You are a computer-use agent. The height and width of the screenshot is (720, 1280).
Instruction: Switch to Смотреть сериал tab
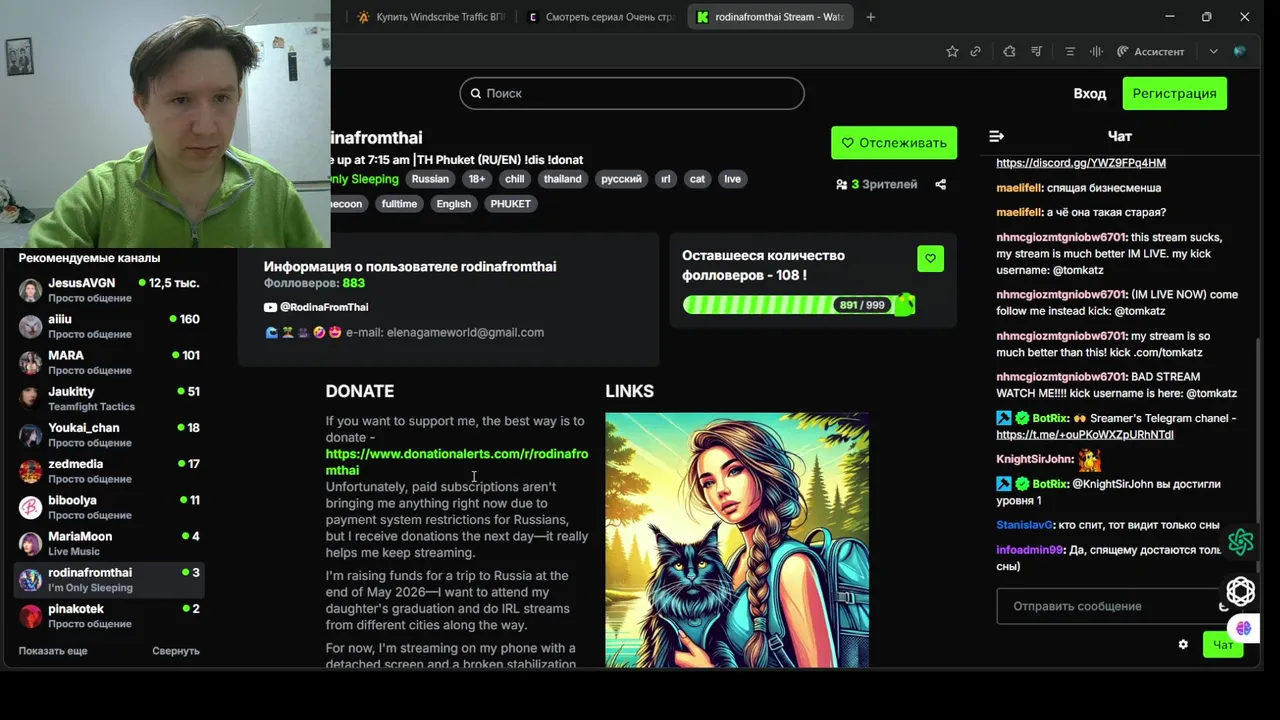coord(601,17)
